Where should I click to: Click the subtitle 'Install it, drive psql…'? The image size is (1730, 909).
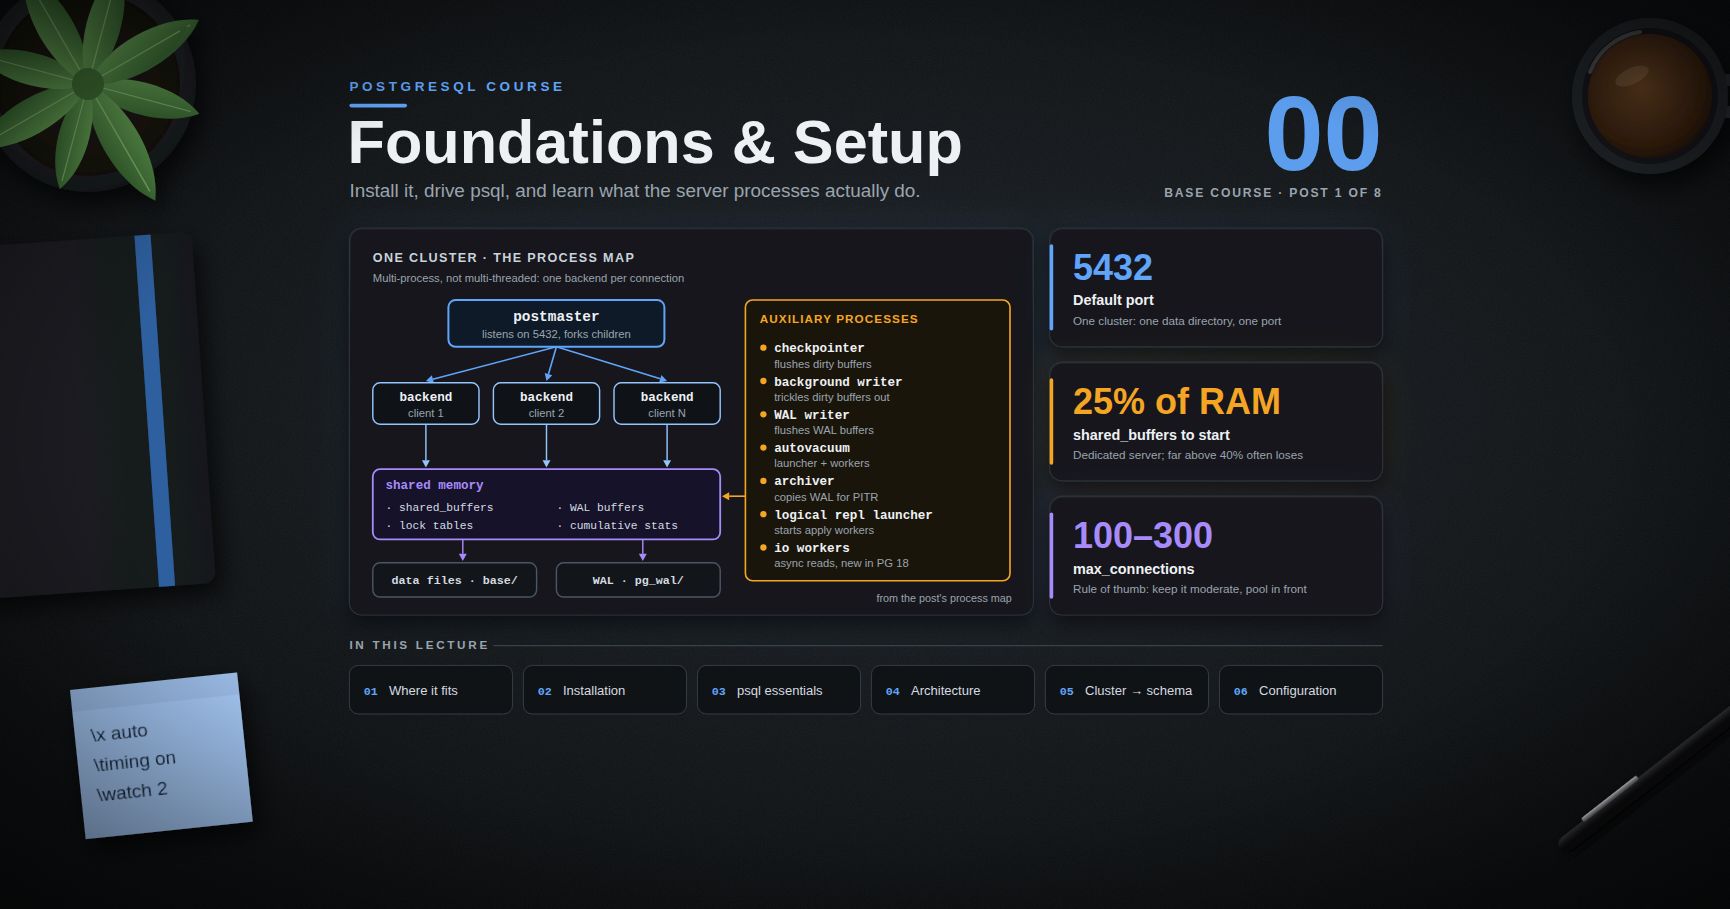634,191
